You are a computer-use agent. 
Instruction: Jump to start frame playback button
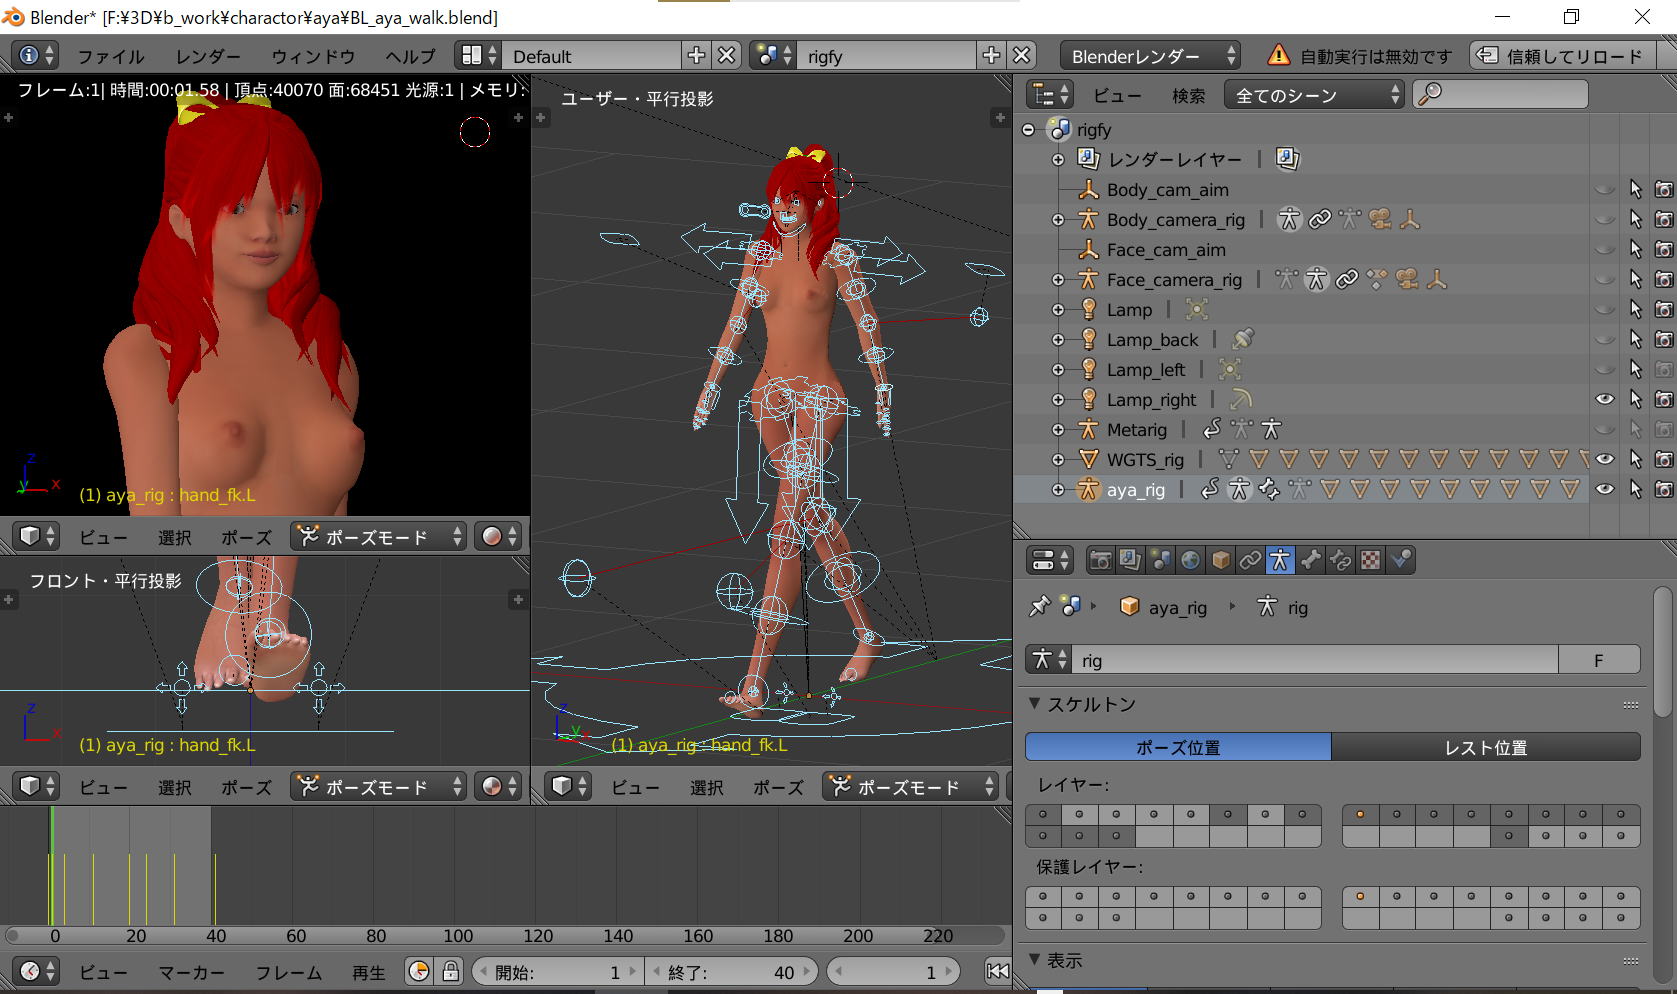(997, 972)
